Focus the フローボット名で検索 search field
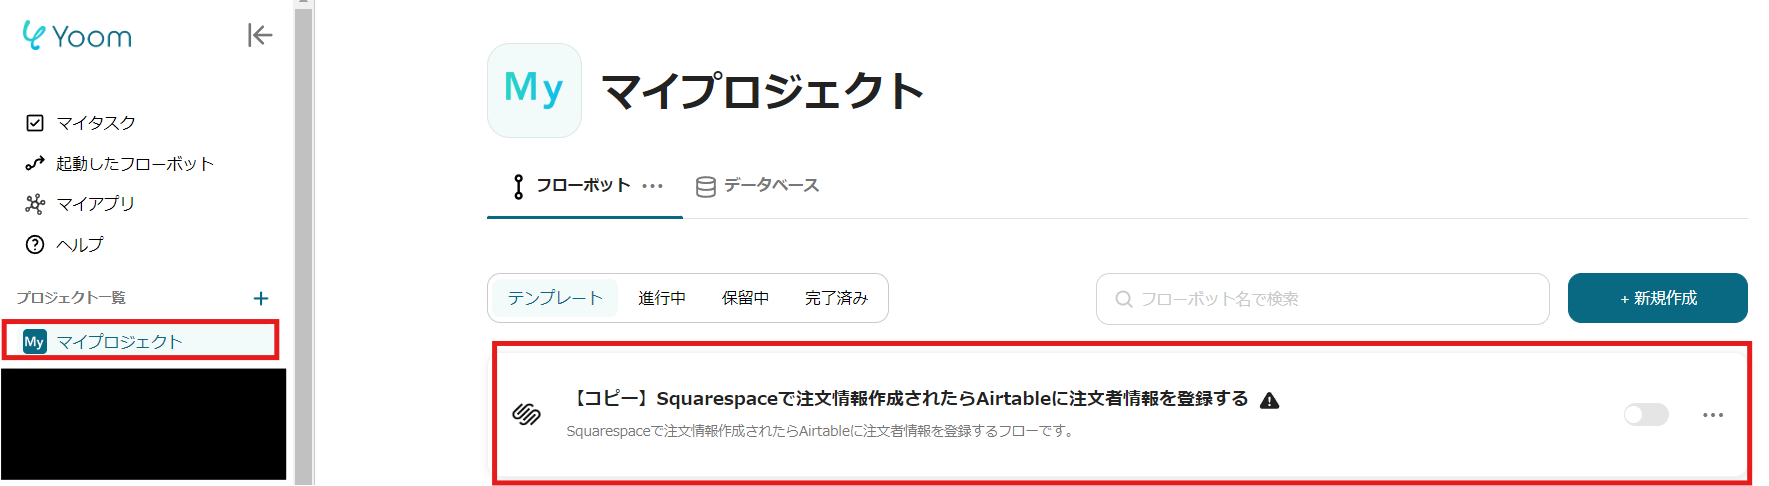Screen dimensions: 1769x486 pos(1322,299)
